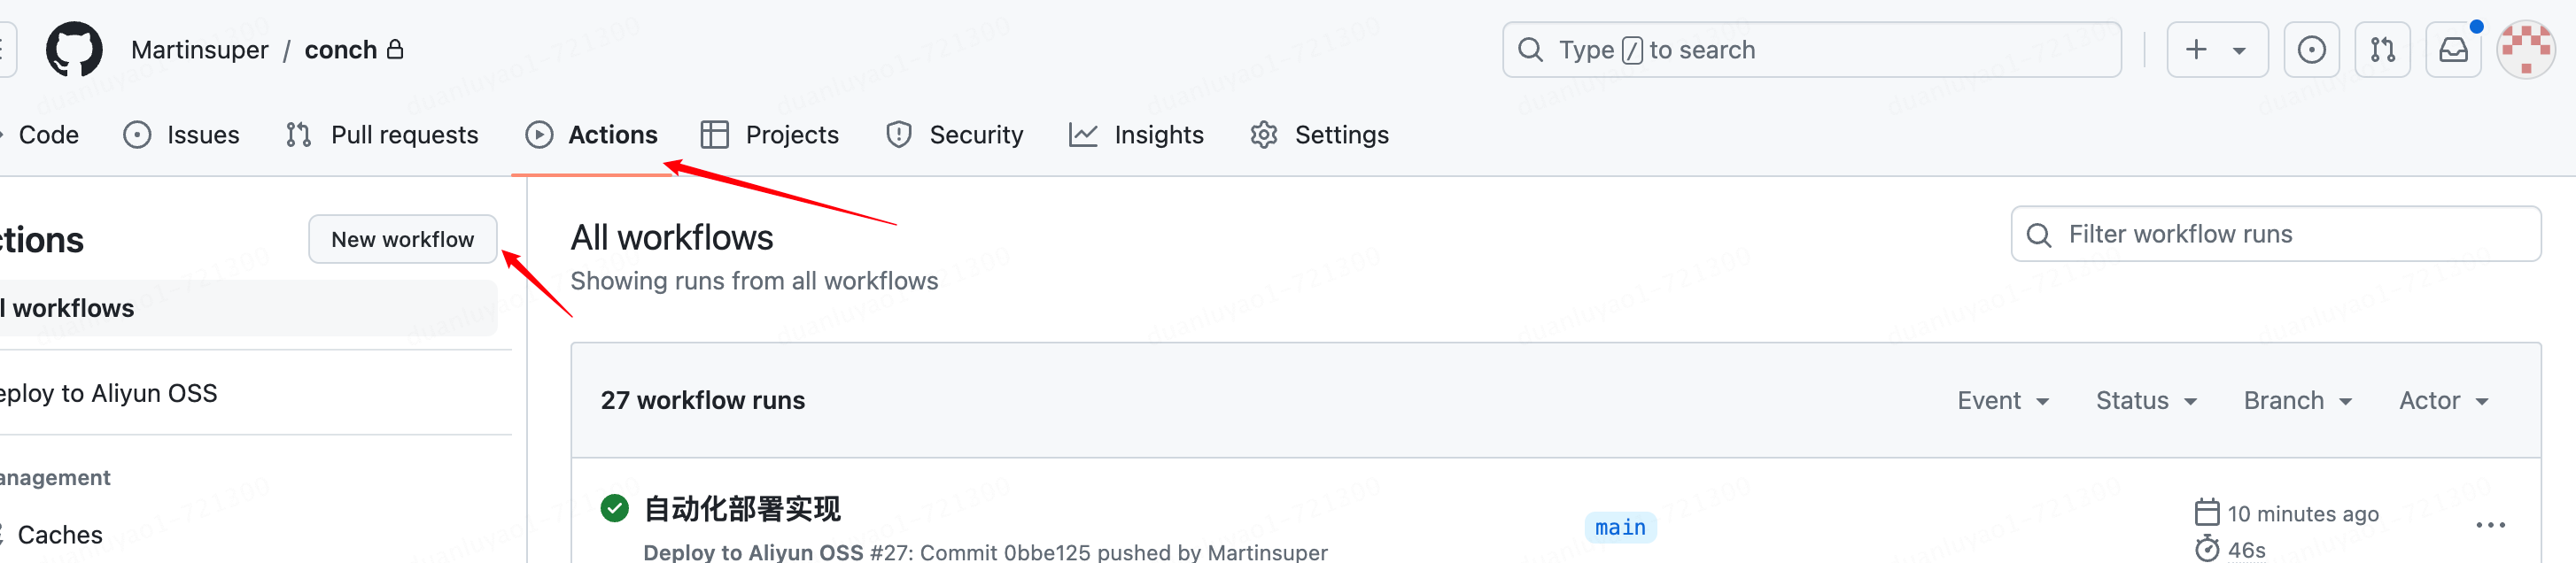Open the Event filter dropdown

point(2002,400)
